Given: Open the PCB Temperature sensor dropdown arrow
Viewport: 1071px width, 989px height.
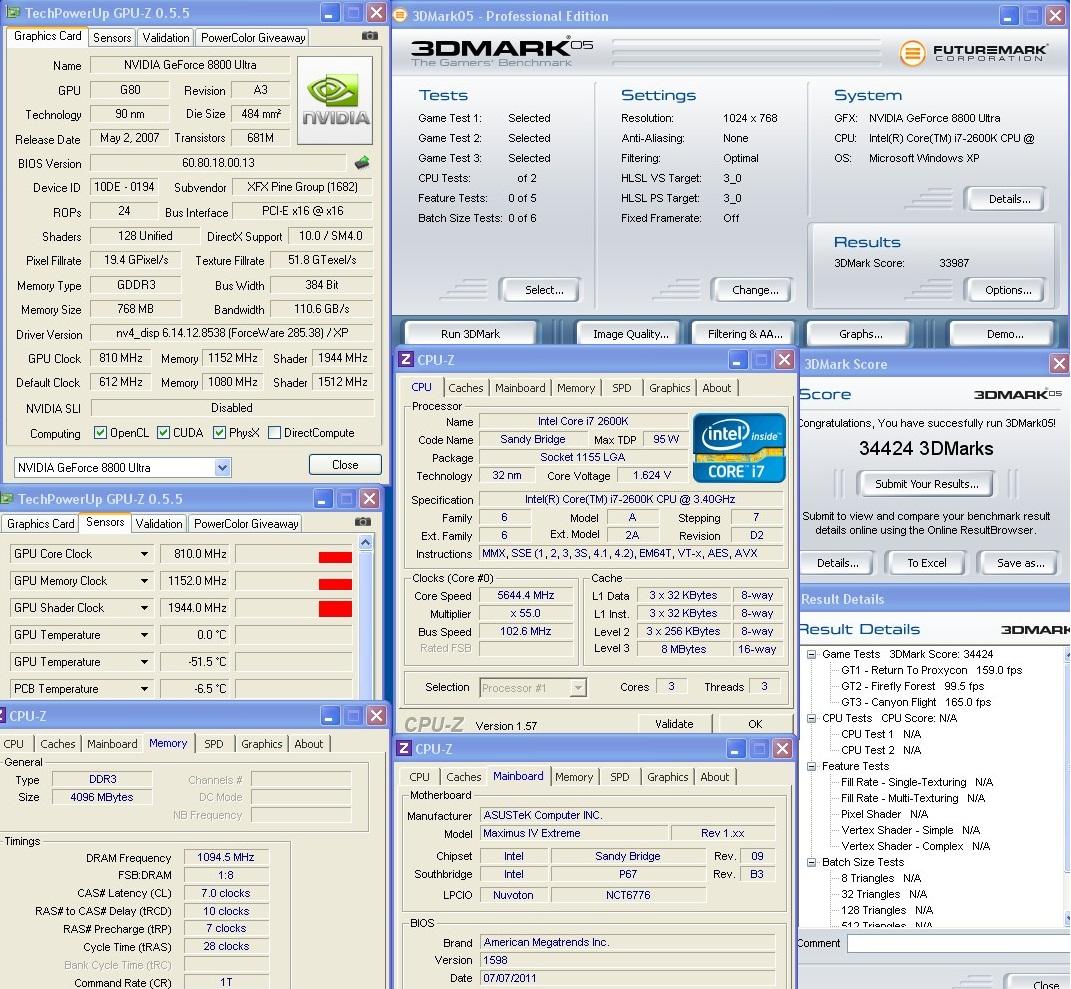Looking at the screenshot, I should (x=144, y=688).
